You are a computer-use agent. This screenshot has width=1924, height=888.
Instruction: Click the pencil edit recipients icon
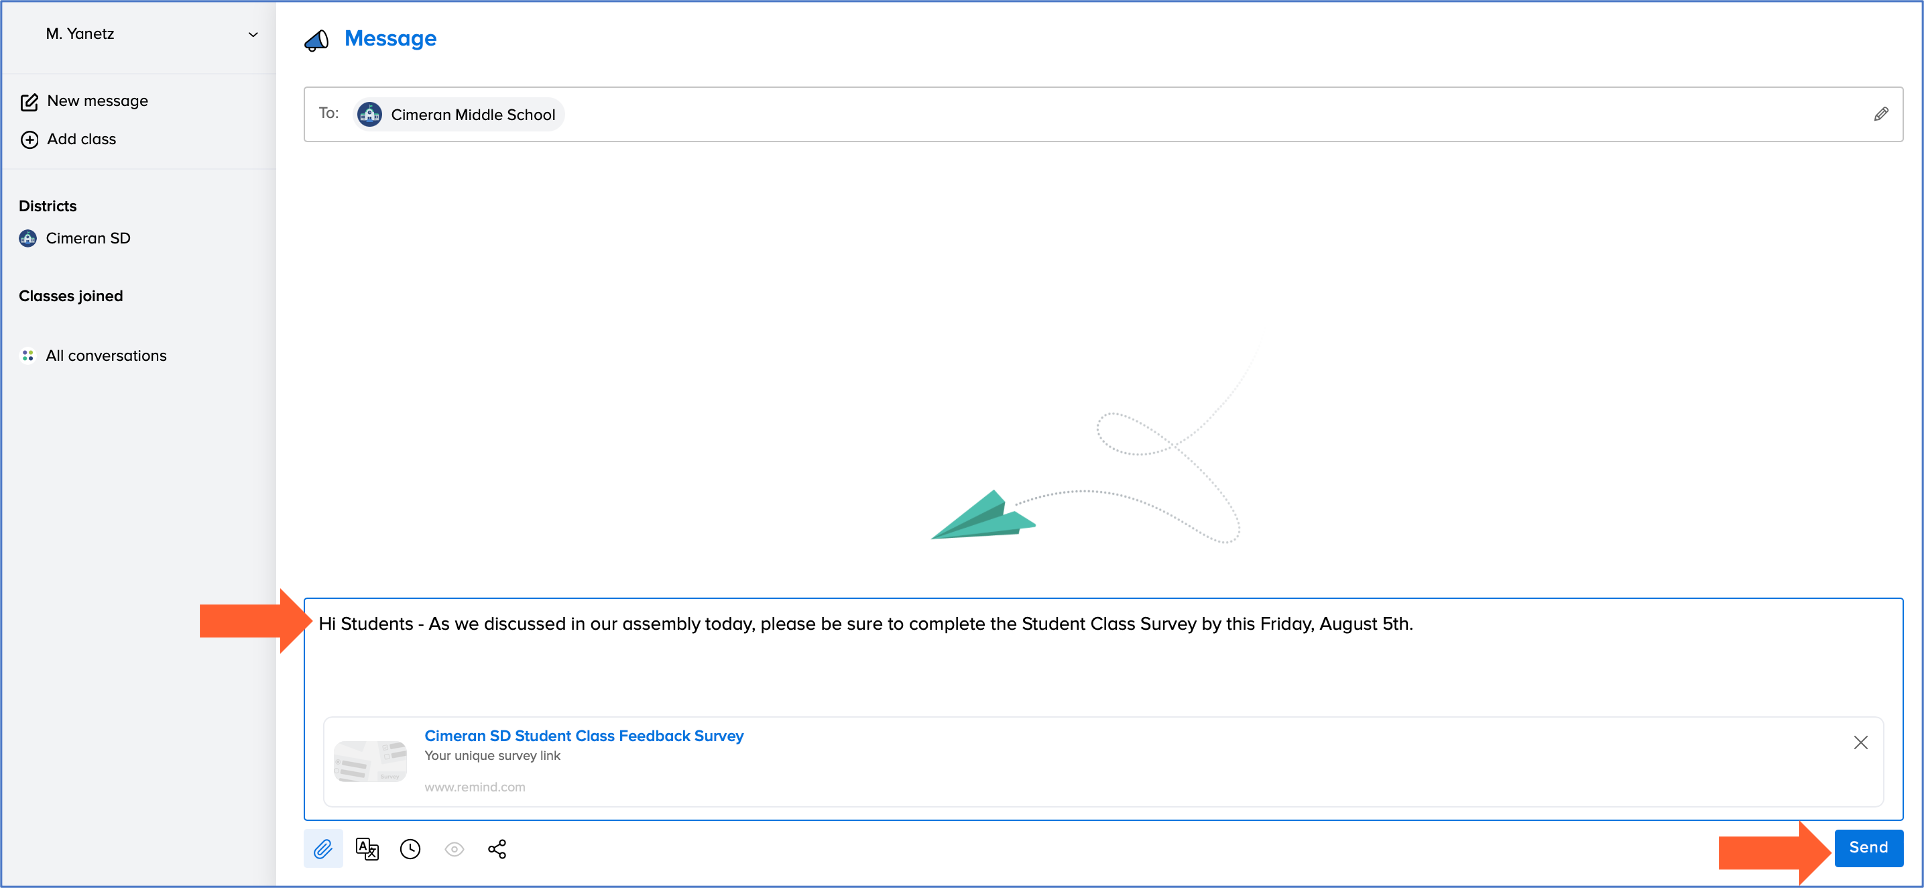click(x=1880, y=114)
